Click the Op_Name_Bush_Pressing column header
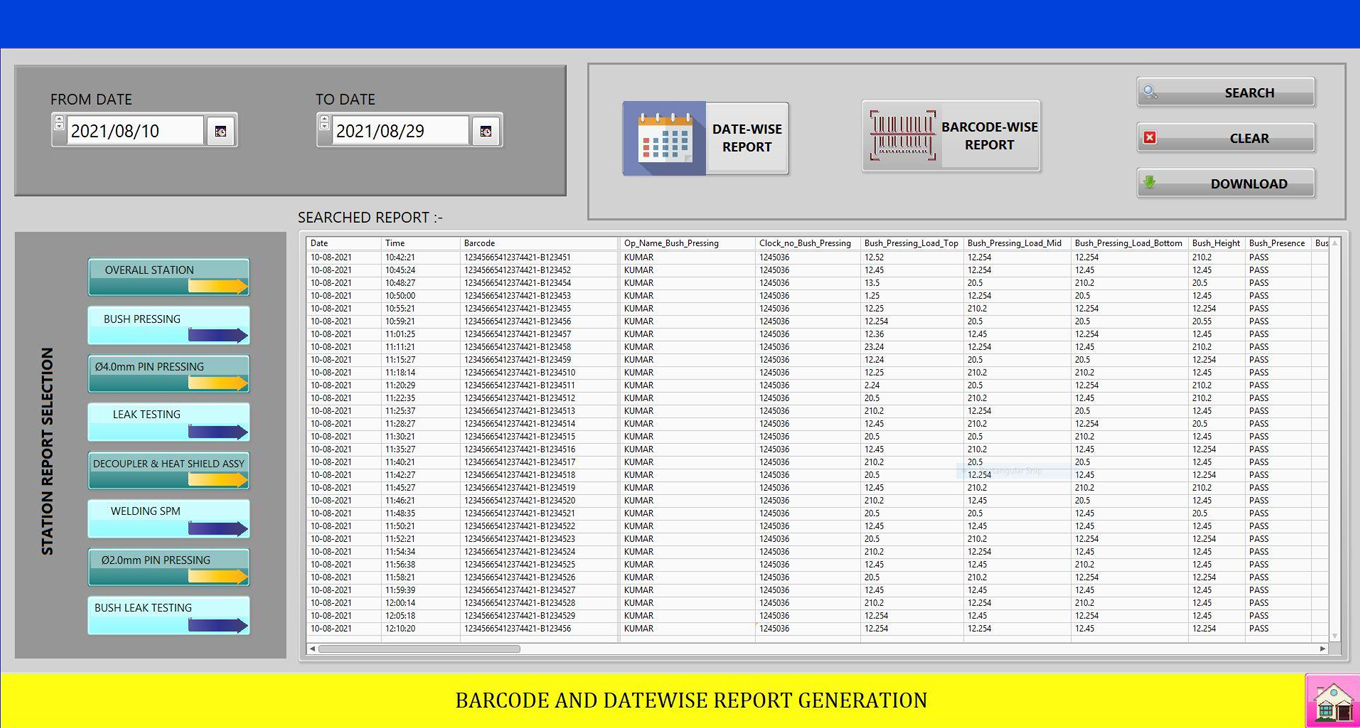Image resolution: width=1360 pixels, height=728 pixels. [687, 243]
